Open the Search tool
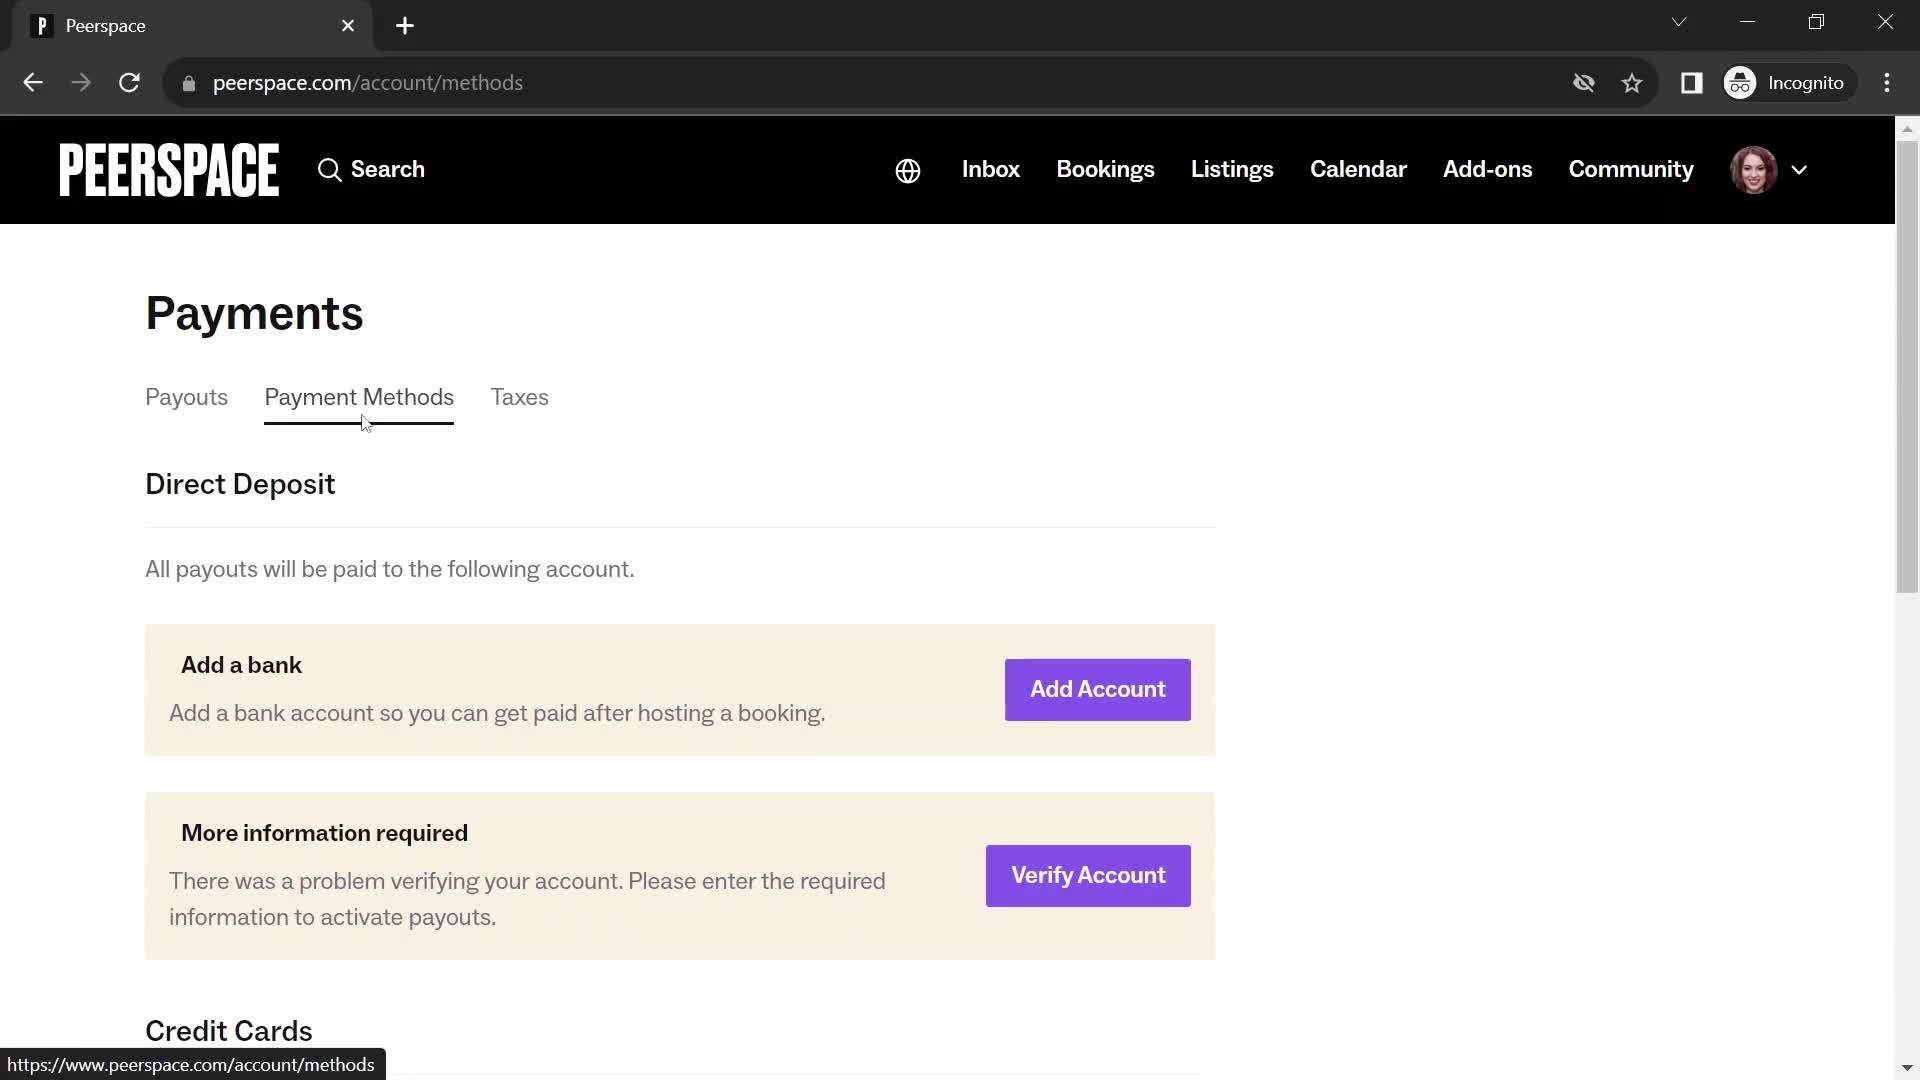The height and width of the screenshot is (1080, 1920). point(369,169)
